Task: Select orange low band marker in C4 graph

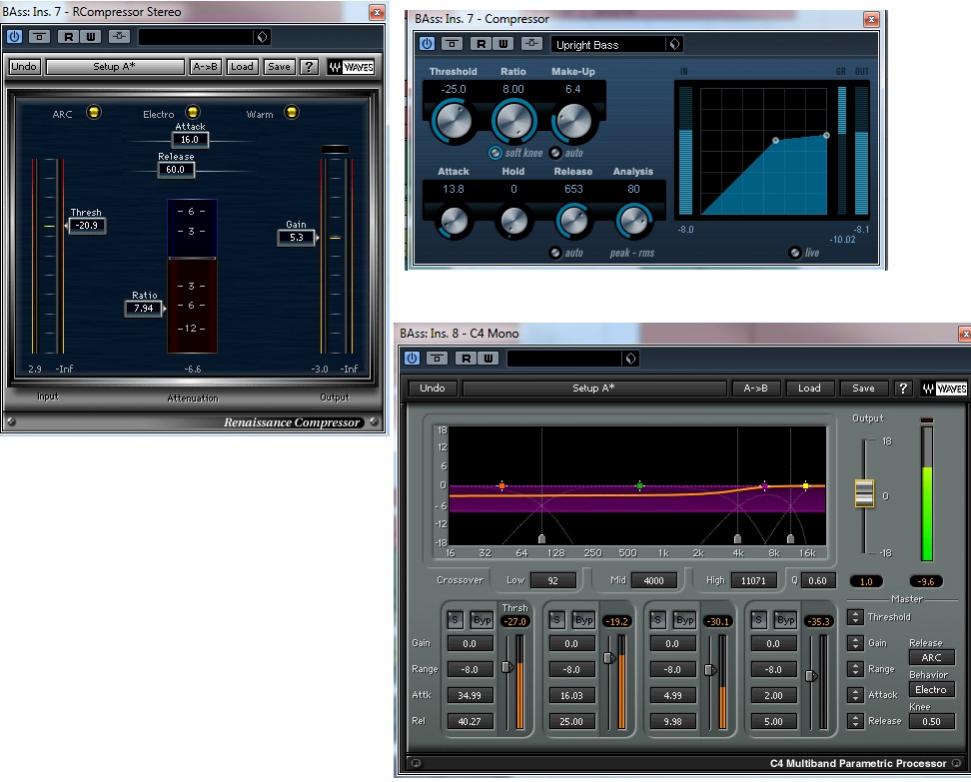Action: point(502,486)
